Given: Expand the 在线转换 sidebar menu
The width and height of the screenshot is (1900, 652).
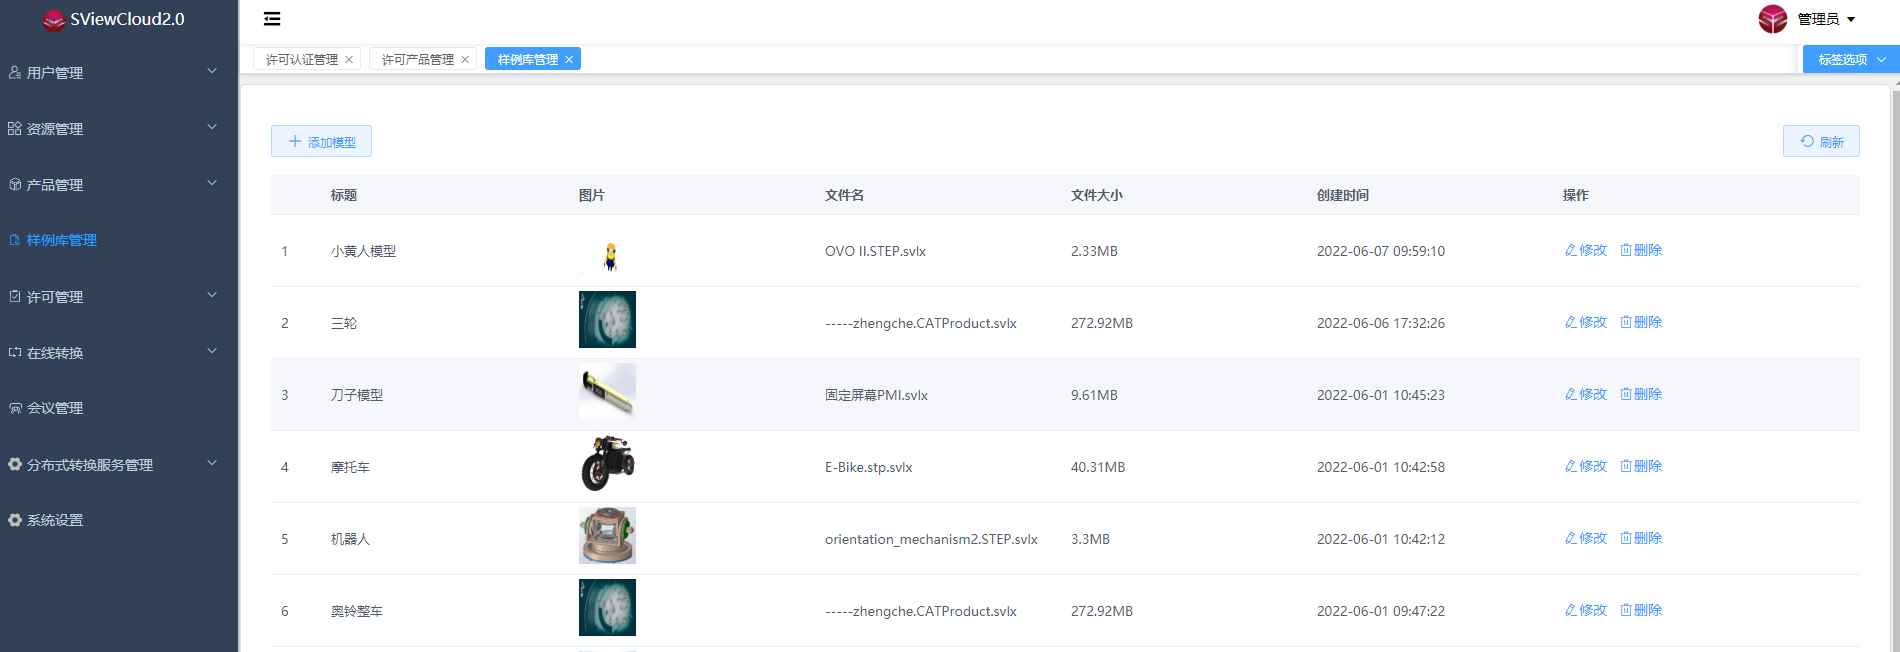Looking at the screenshot, I should [119, 352].
